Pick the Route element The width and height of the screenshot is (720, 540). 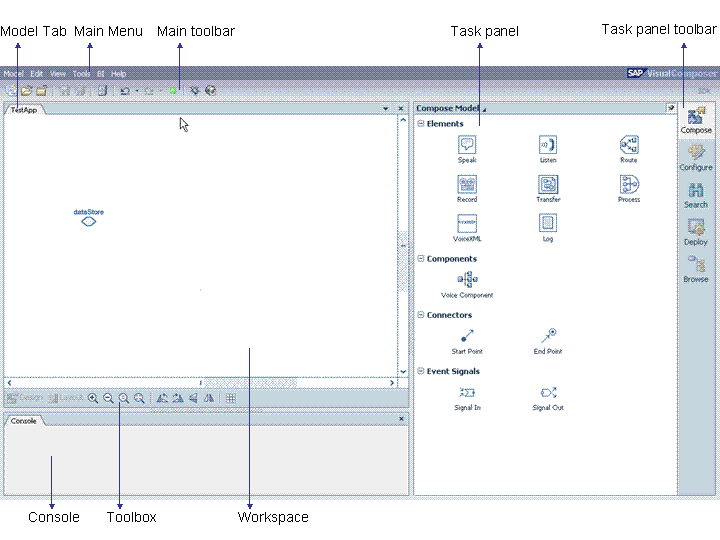628,145
